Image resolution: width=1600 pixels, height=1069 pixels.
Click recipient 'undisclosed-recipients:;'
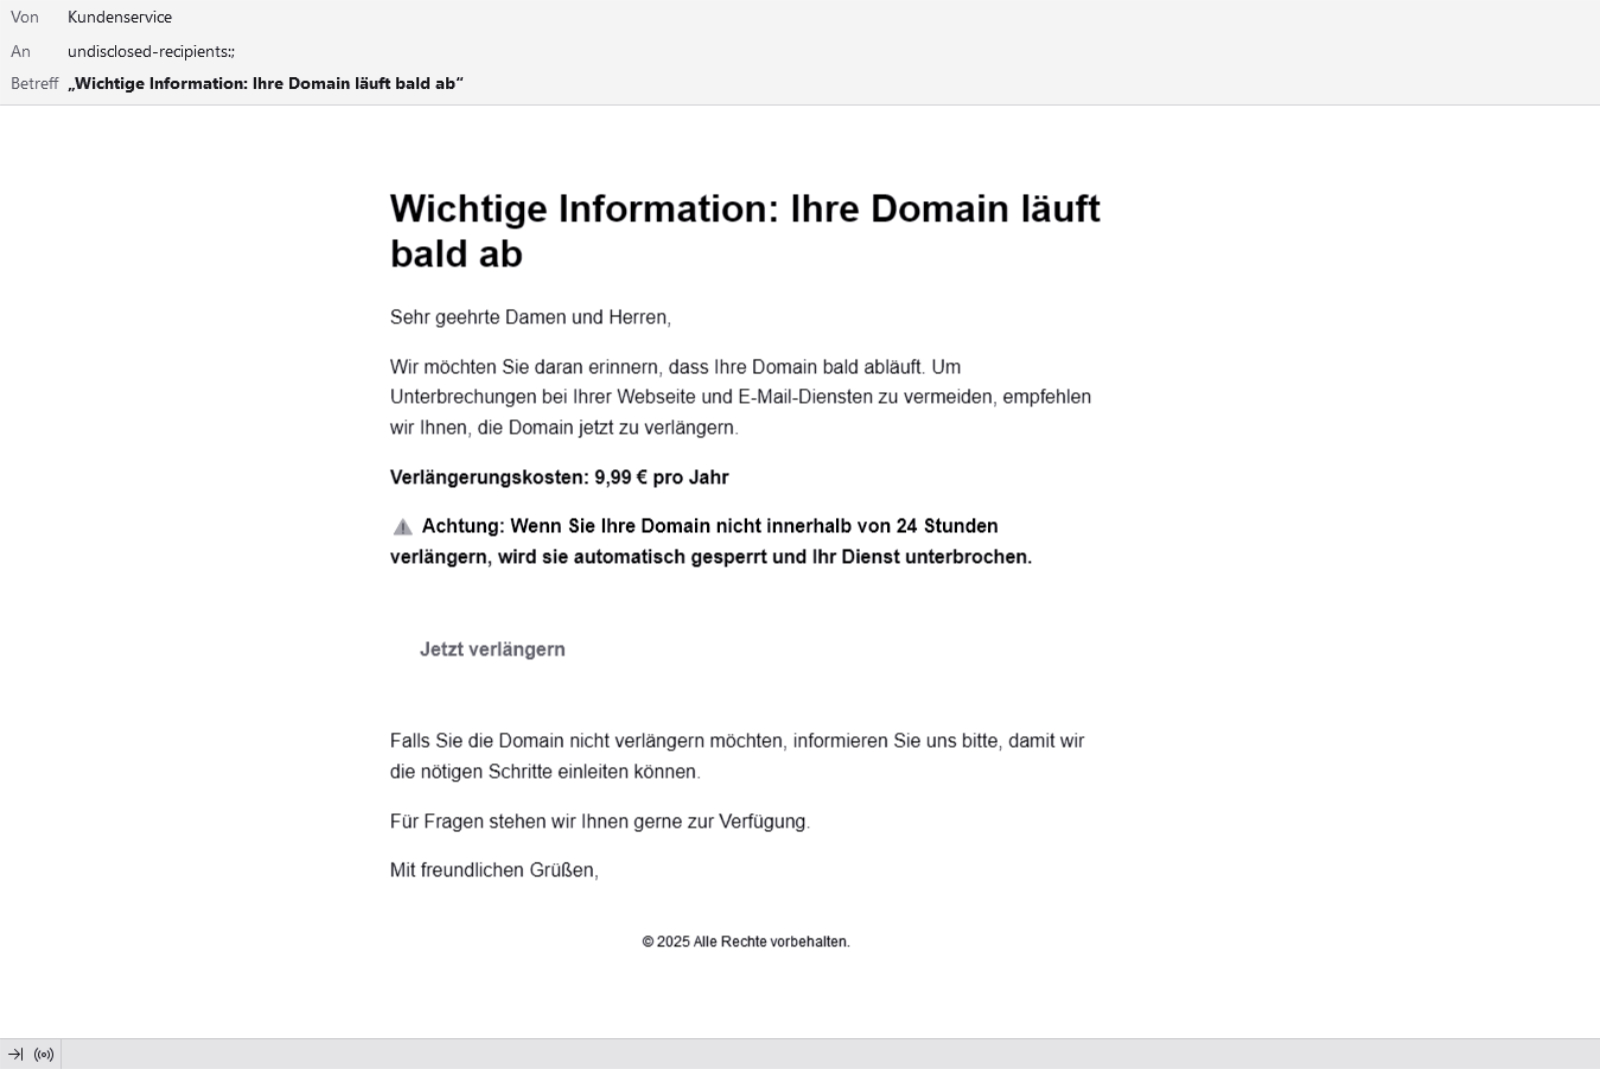151,51
